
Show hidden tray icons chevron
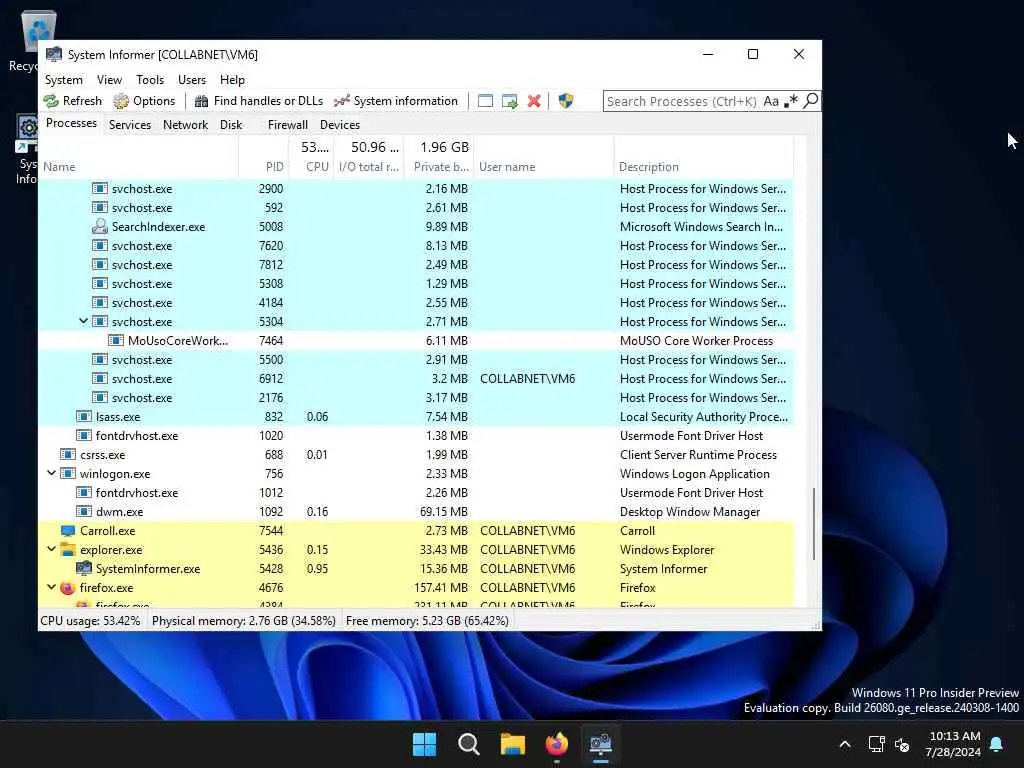(844, 744)
